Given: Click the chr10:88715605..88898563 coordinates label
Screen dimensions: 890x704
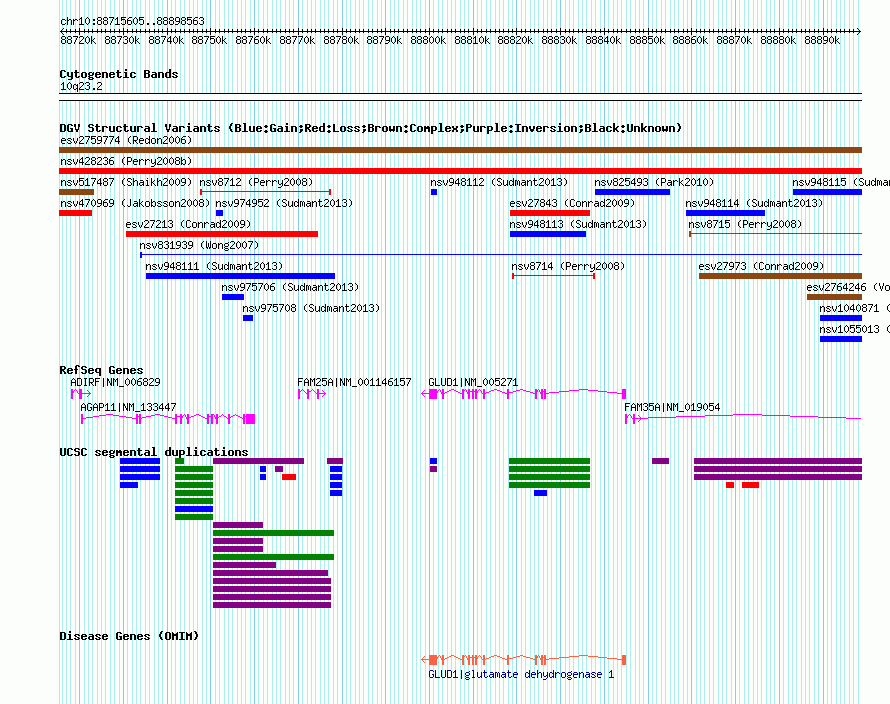Looking at the screenshot, I should pyautogui.click(x=132, y=21).
